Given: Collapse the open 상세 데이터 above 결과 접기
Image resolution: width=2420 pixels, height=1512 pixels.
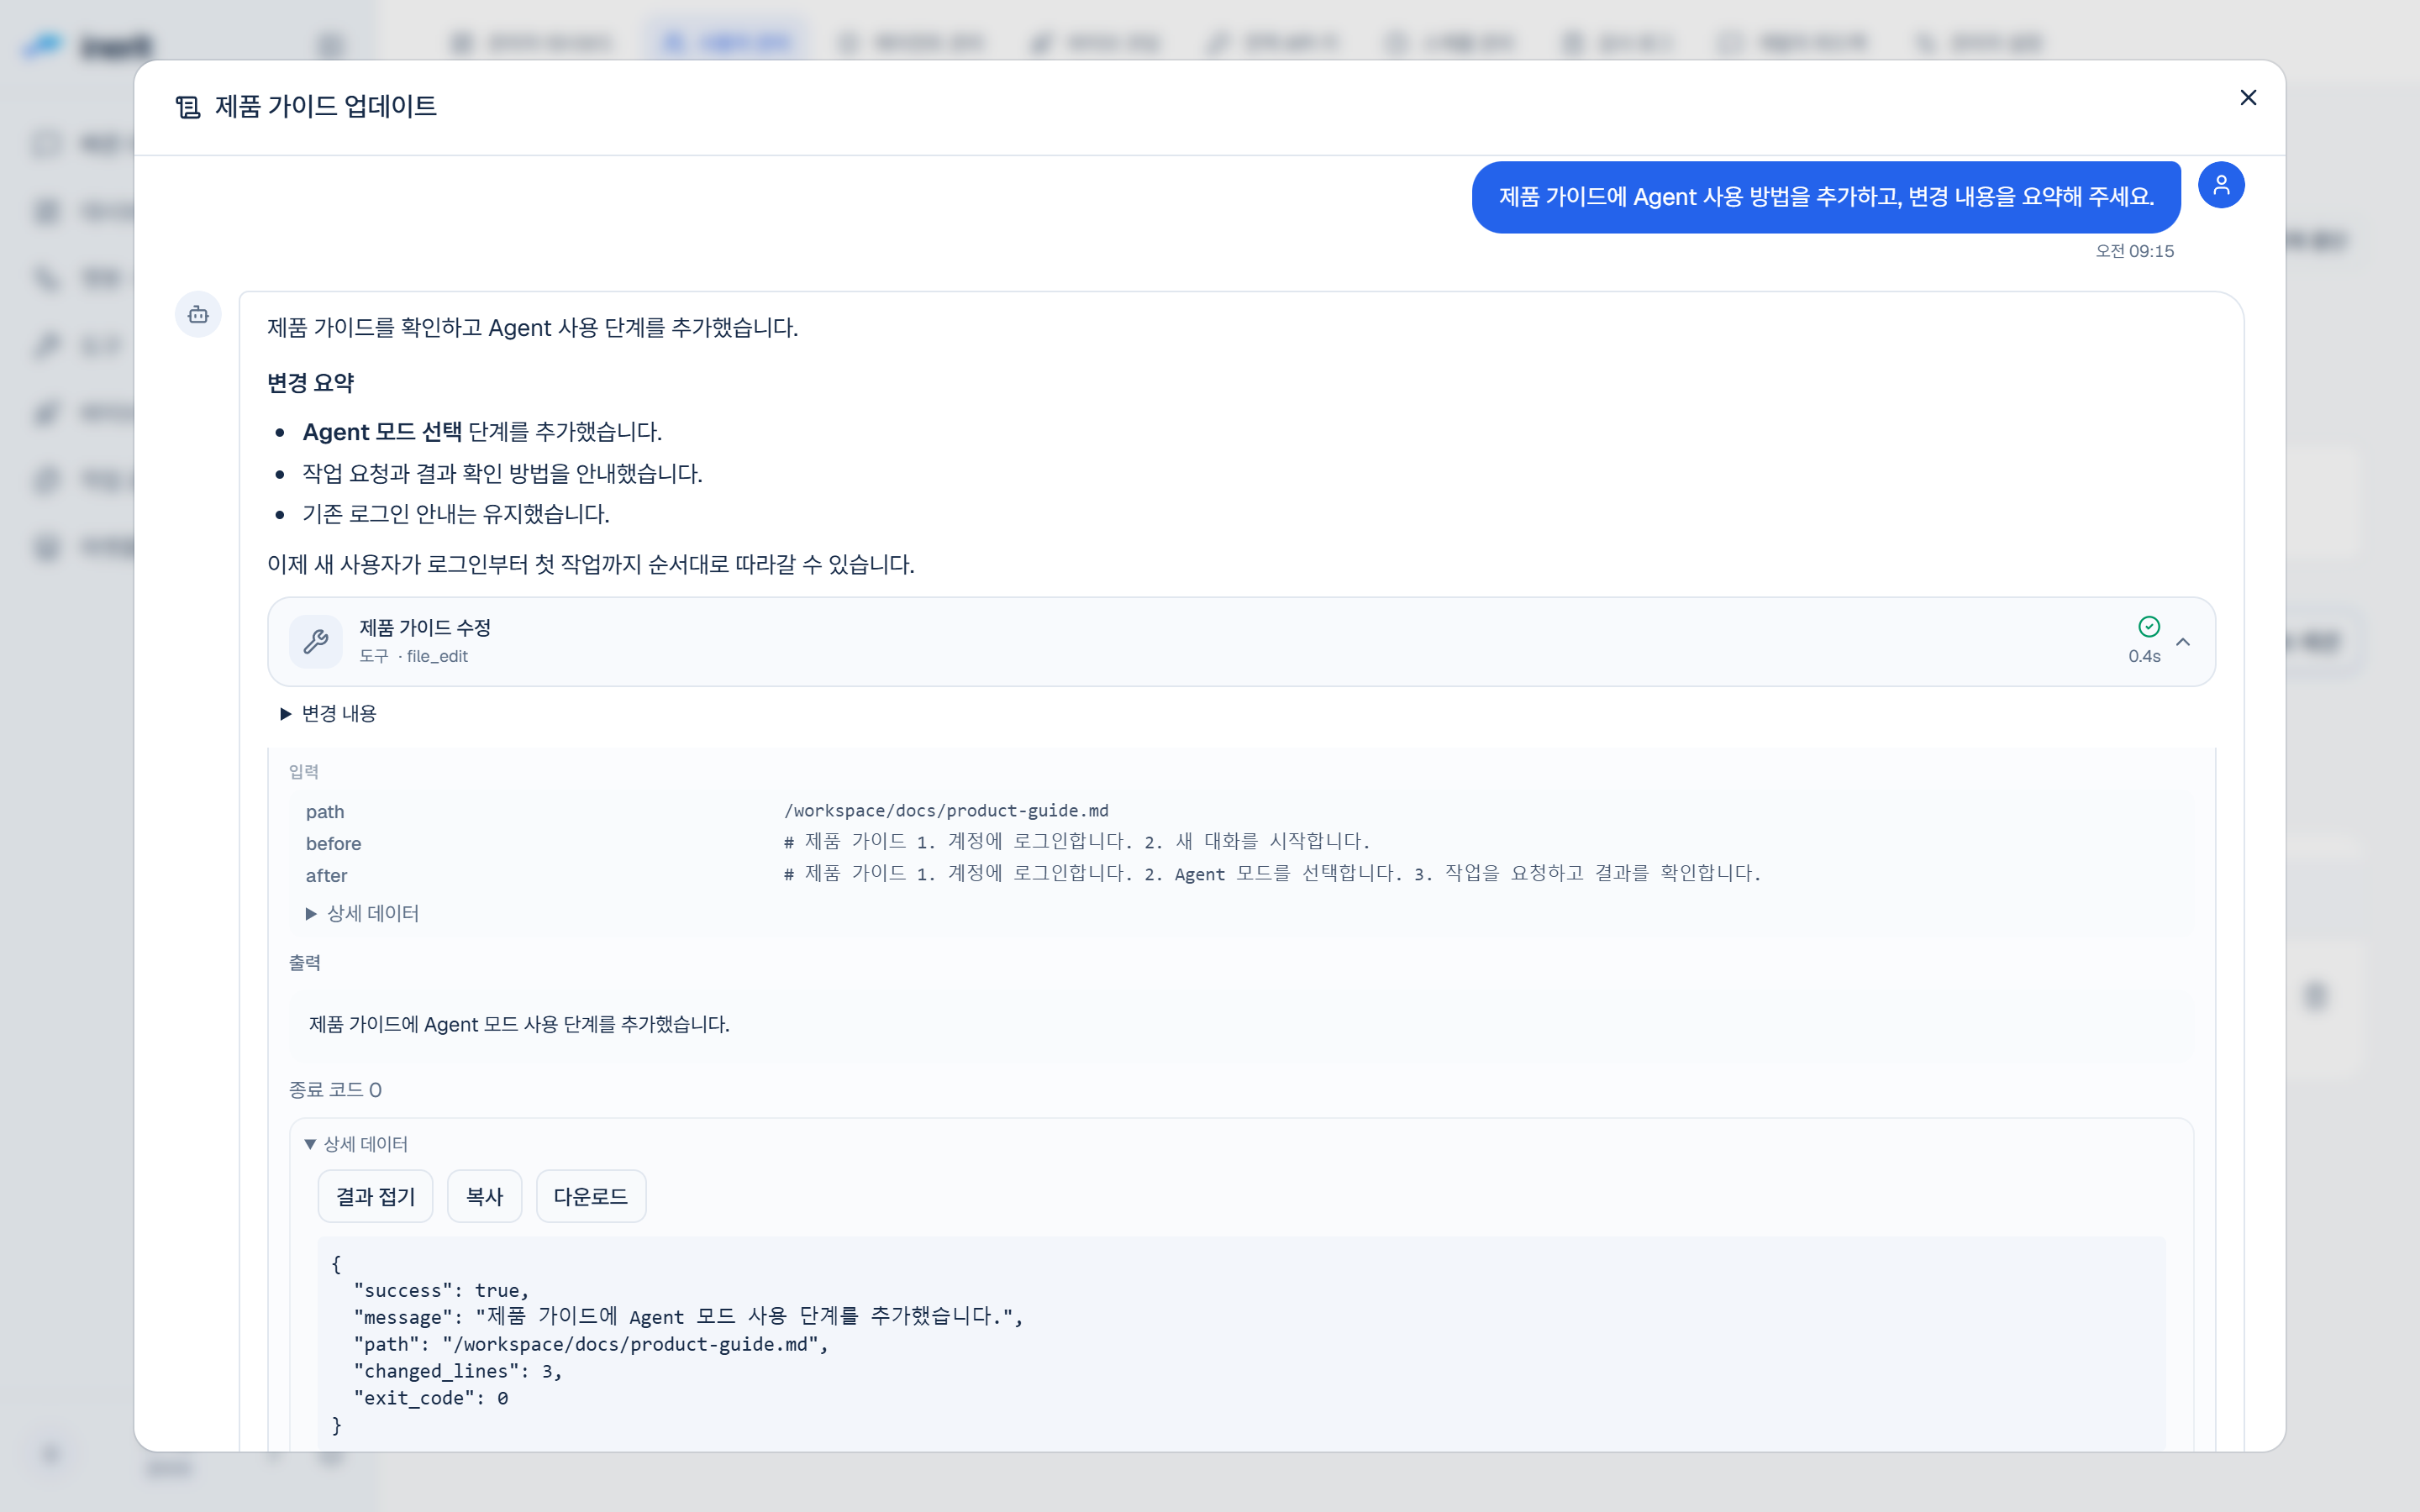Looking at the screenshot, I should click(356, 1144).
